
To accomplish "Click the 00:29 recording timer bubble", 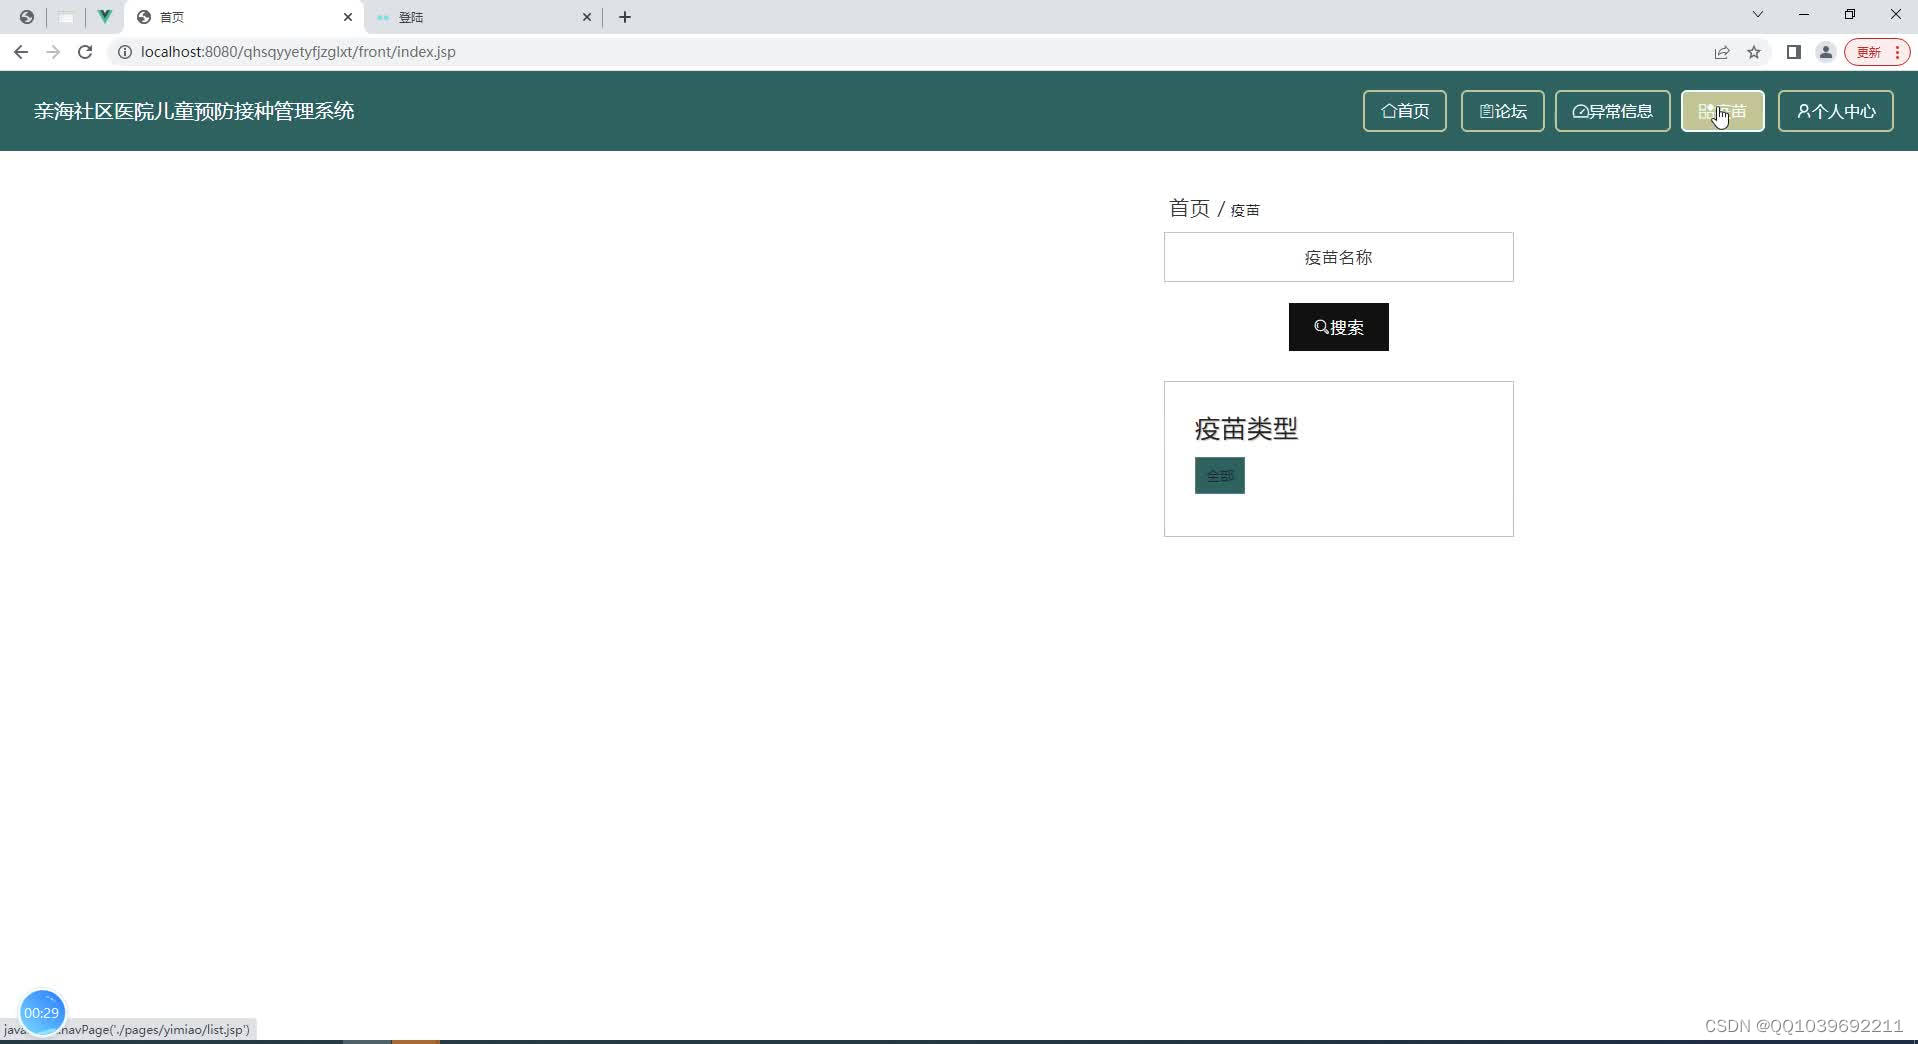I will (x=42, y=1012).
